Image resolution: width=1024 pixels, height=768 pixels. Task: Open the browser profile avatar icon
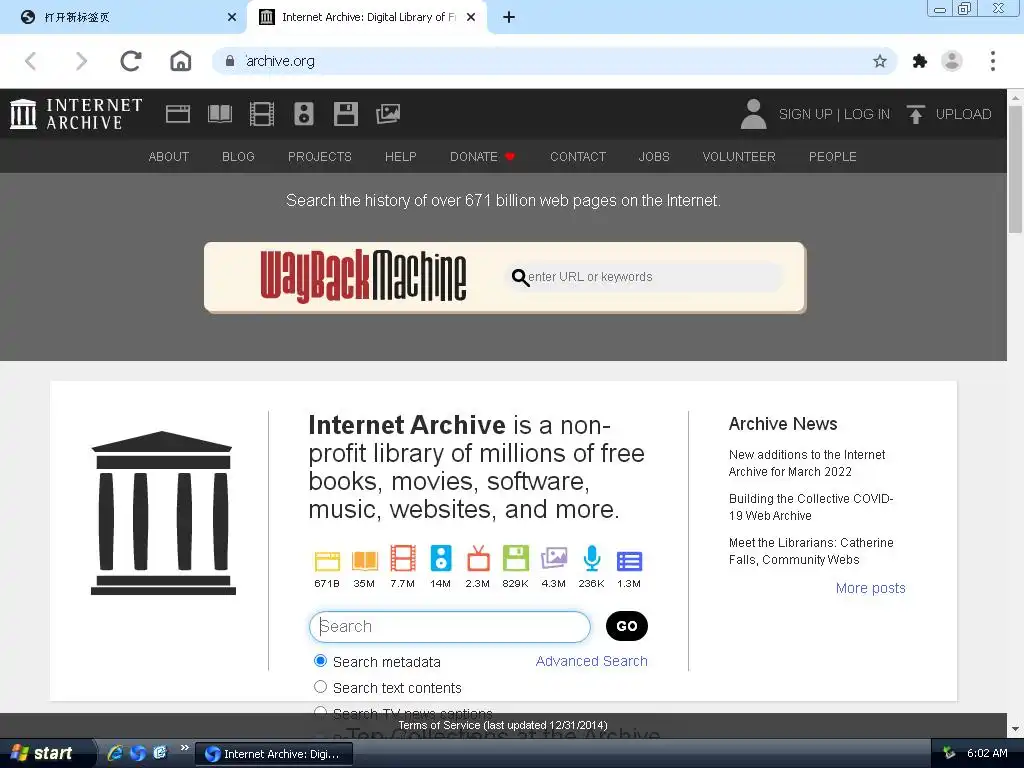pyautogui.click(x=952, y=61)
